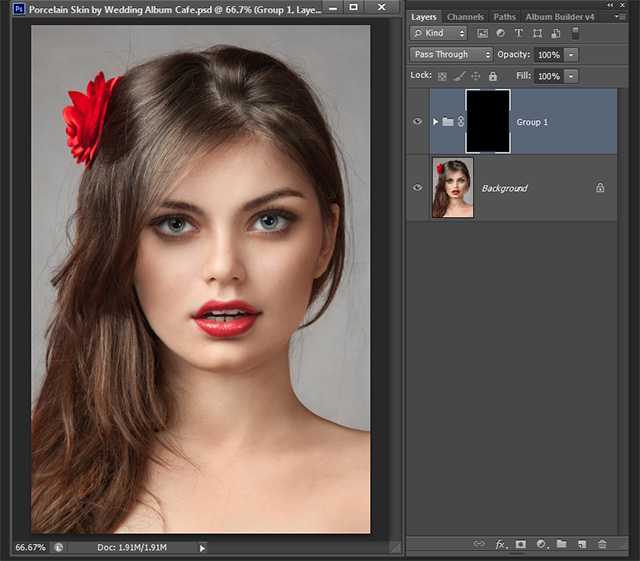Toggle the lock all button
The image size is (640, 561).
(x=492, y=76)
